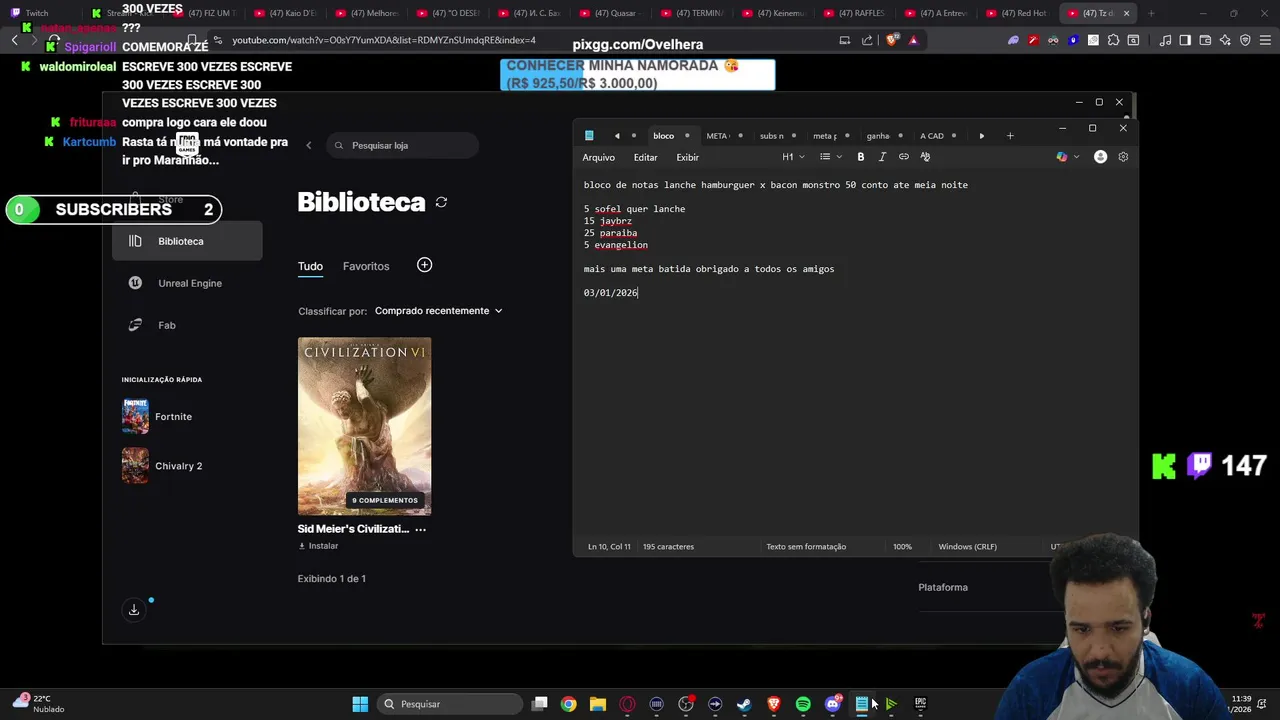Open Fab in Epic sidebar
The image size is (1280, 720).
[x=187, y=325]
